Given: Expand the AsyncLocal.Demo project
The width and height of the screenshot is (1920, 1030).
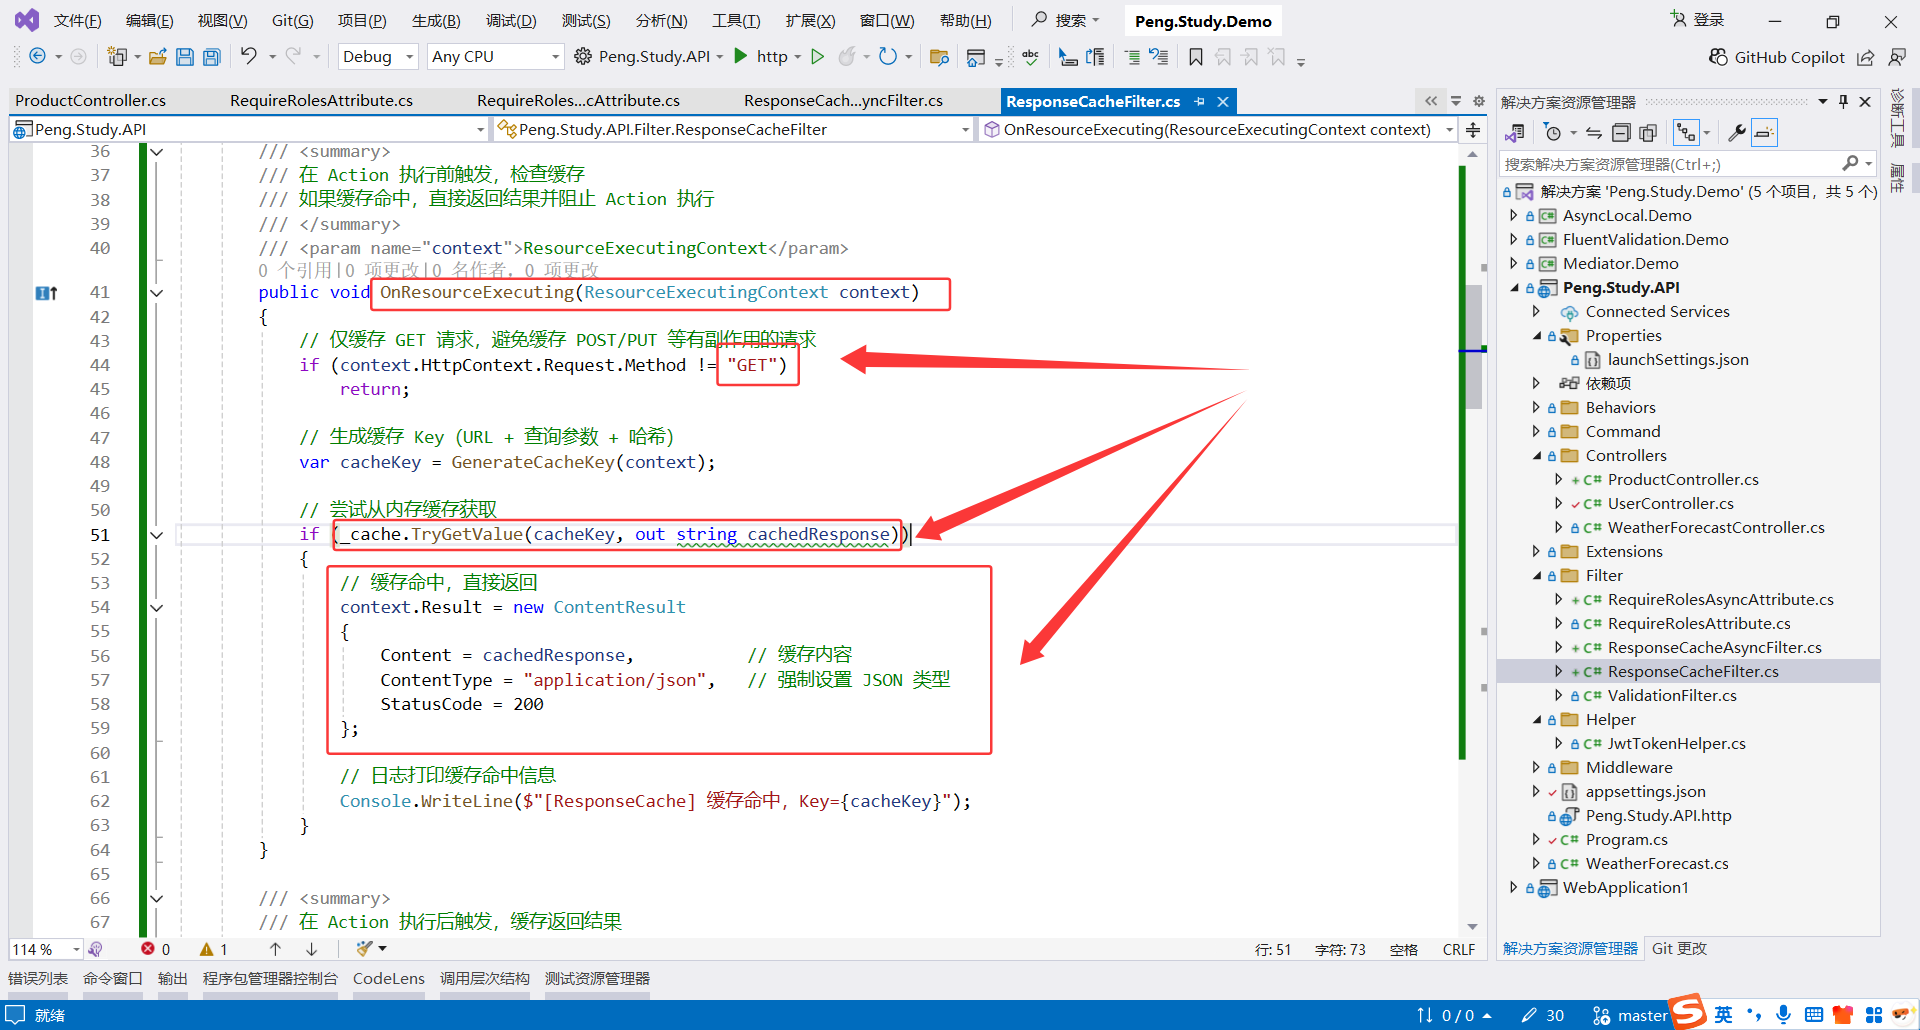Looking at the screenshot, I should 1514,215.
